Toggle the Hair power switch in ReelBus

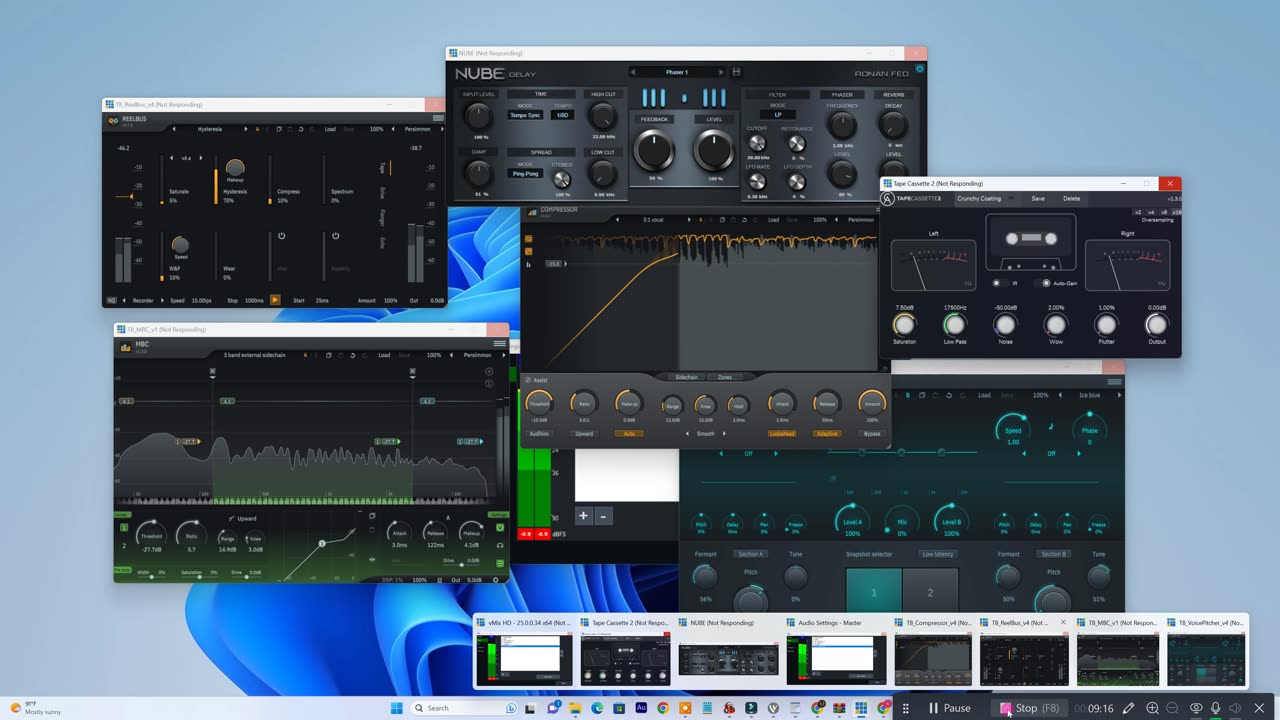[282, 236]
